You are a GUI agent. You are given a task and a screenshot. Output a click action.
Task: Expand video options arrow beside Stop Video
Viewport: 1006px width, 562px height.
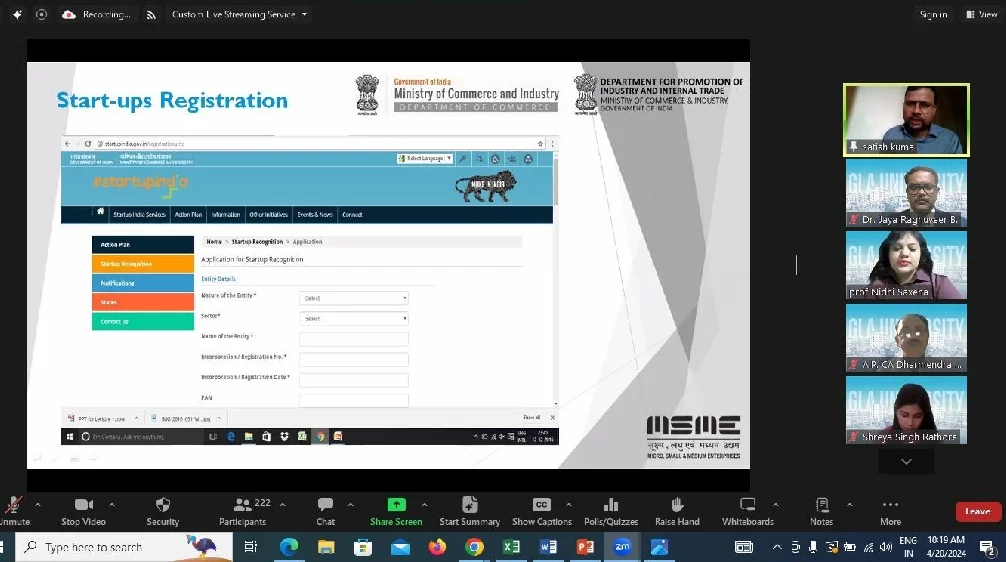point(112,504)
